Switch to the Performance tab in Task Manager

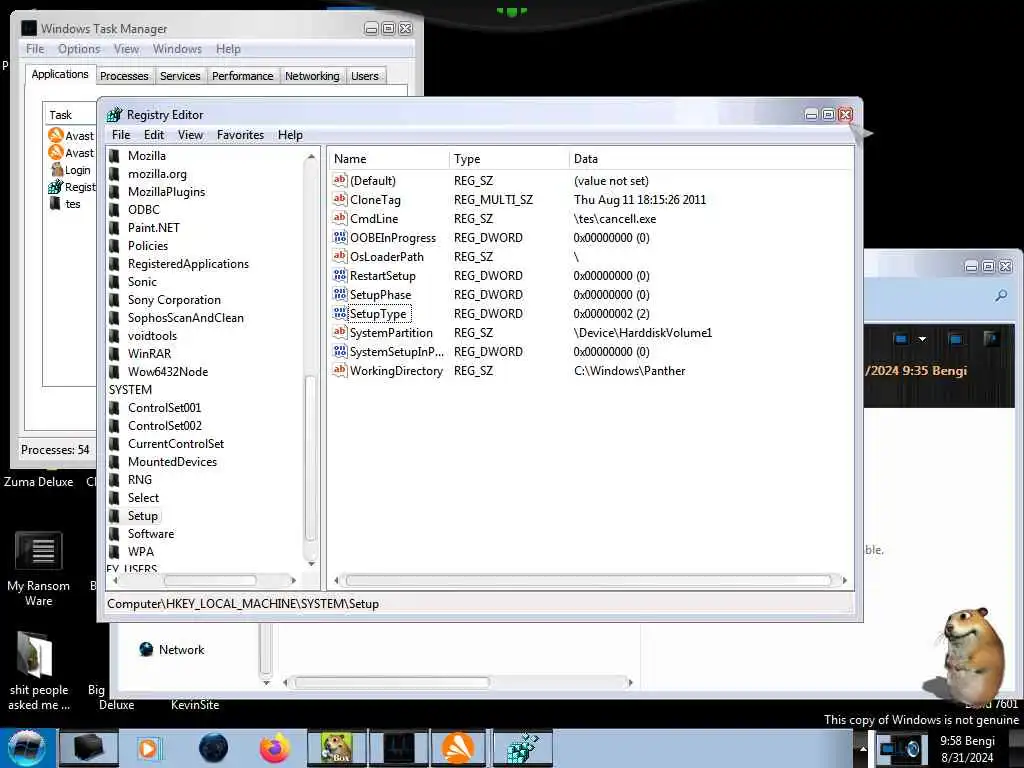tap(242, 76)
